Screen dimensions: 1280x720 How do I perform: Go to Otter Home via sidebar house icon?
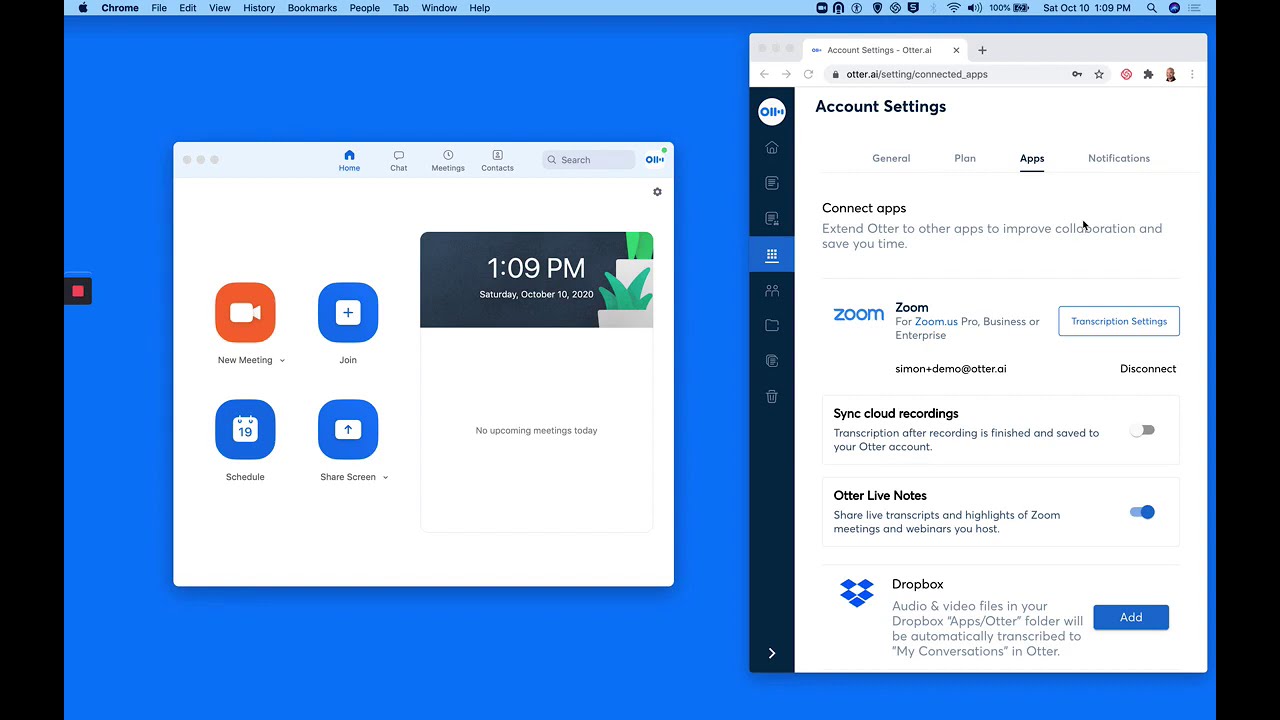772,148
